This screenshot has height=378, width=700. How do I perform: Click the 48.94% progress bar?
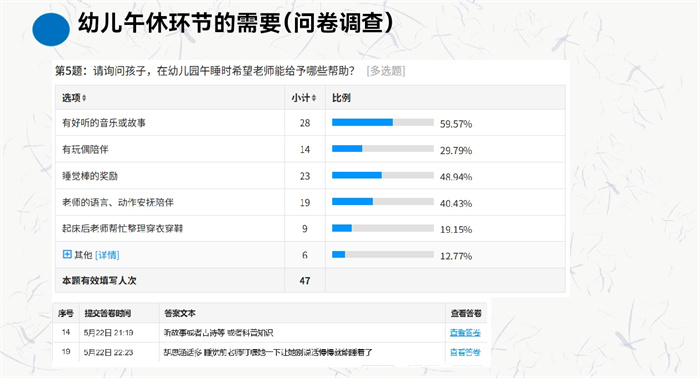tap(383, 175)
